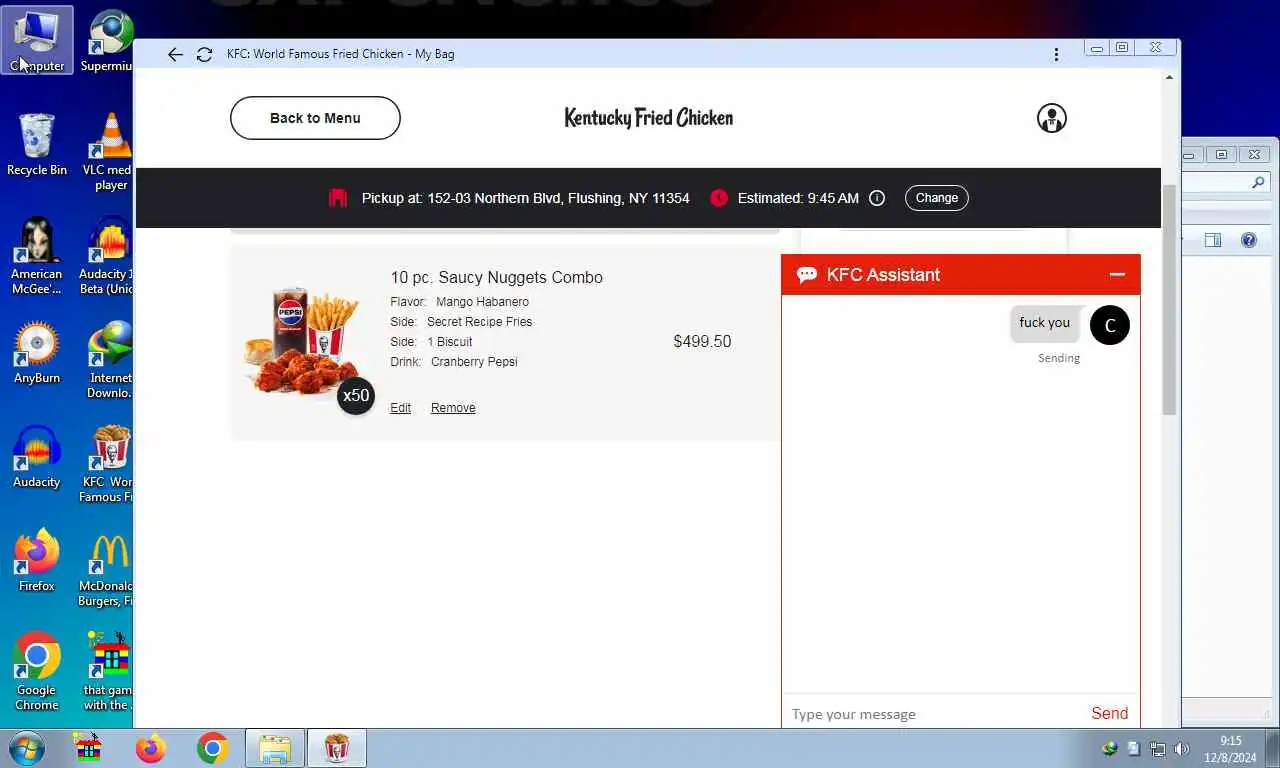Send the chat message

pos(1109,713)
